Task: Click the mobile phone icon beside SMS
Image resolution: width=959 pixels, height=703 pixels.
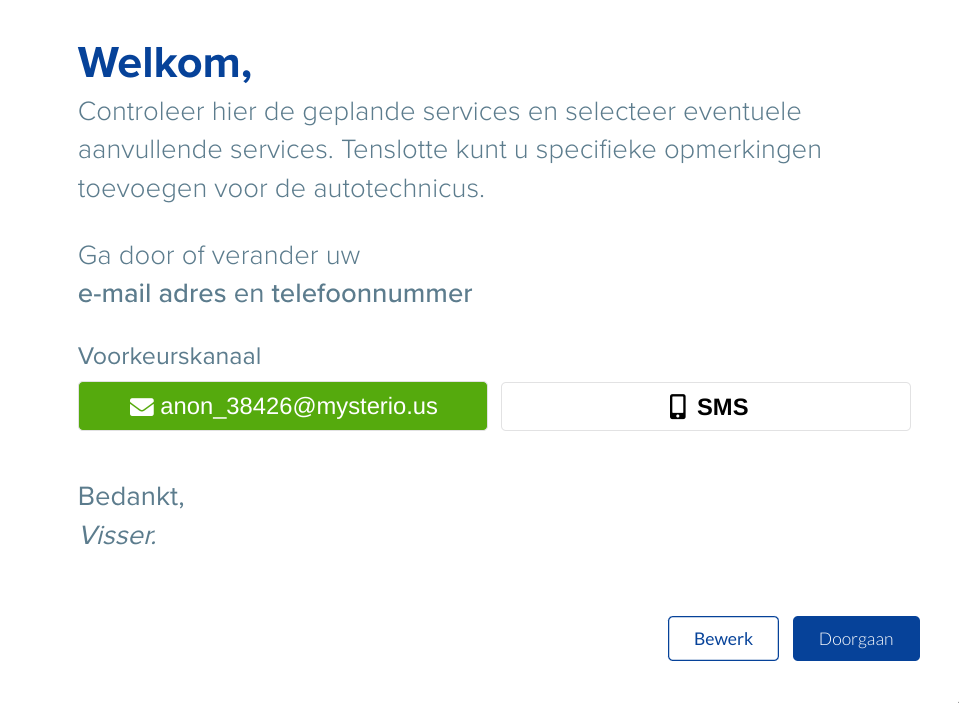Action: click(x=678, y=407)
